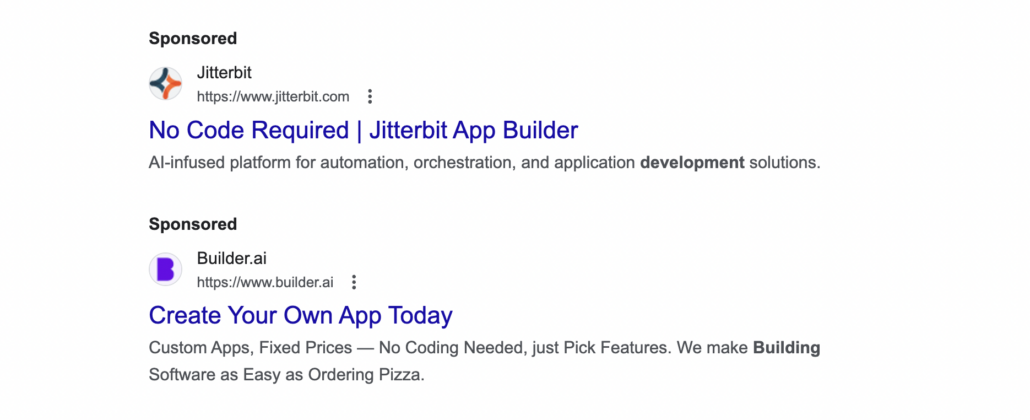Click the Sponsored label above Jitterbit

tap(193, 39)
